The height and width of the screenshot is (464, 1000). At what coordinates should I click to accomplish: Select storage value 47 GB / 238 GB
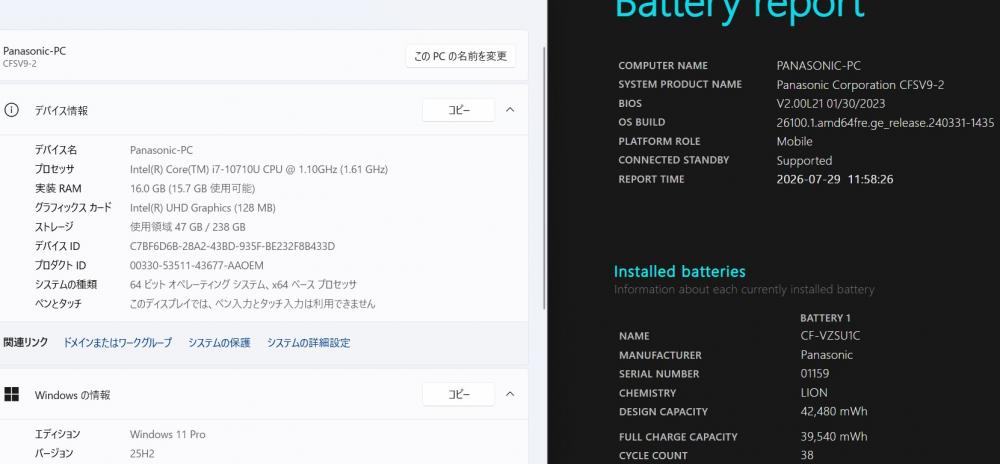click(x=188, y=227)
